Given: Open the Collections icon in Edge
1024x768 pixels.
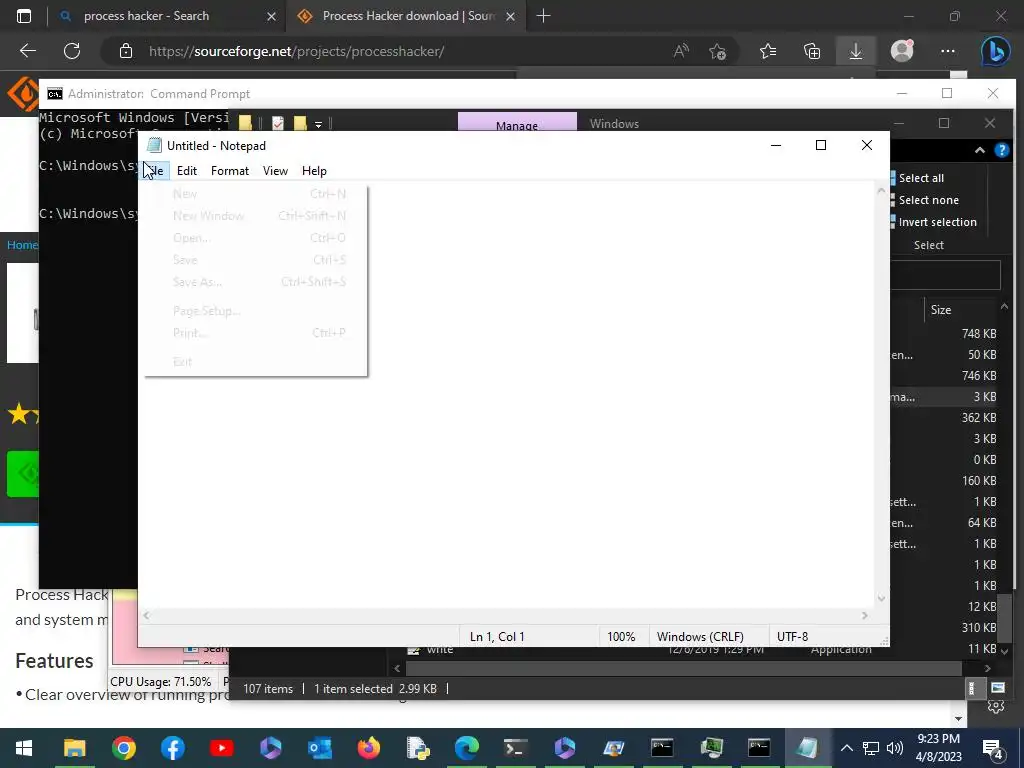Looking at the screenshot, I should (812, 51).
